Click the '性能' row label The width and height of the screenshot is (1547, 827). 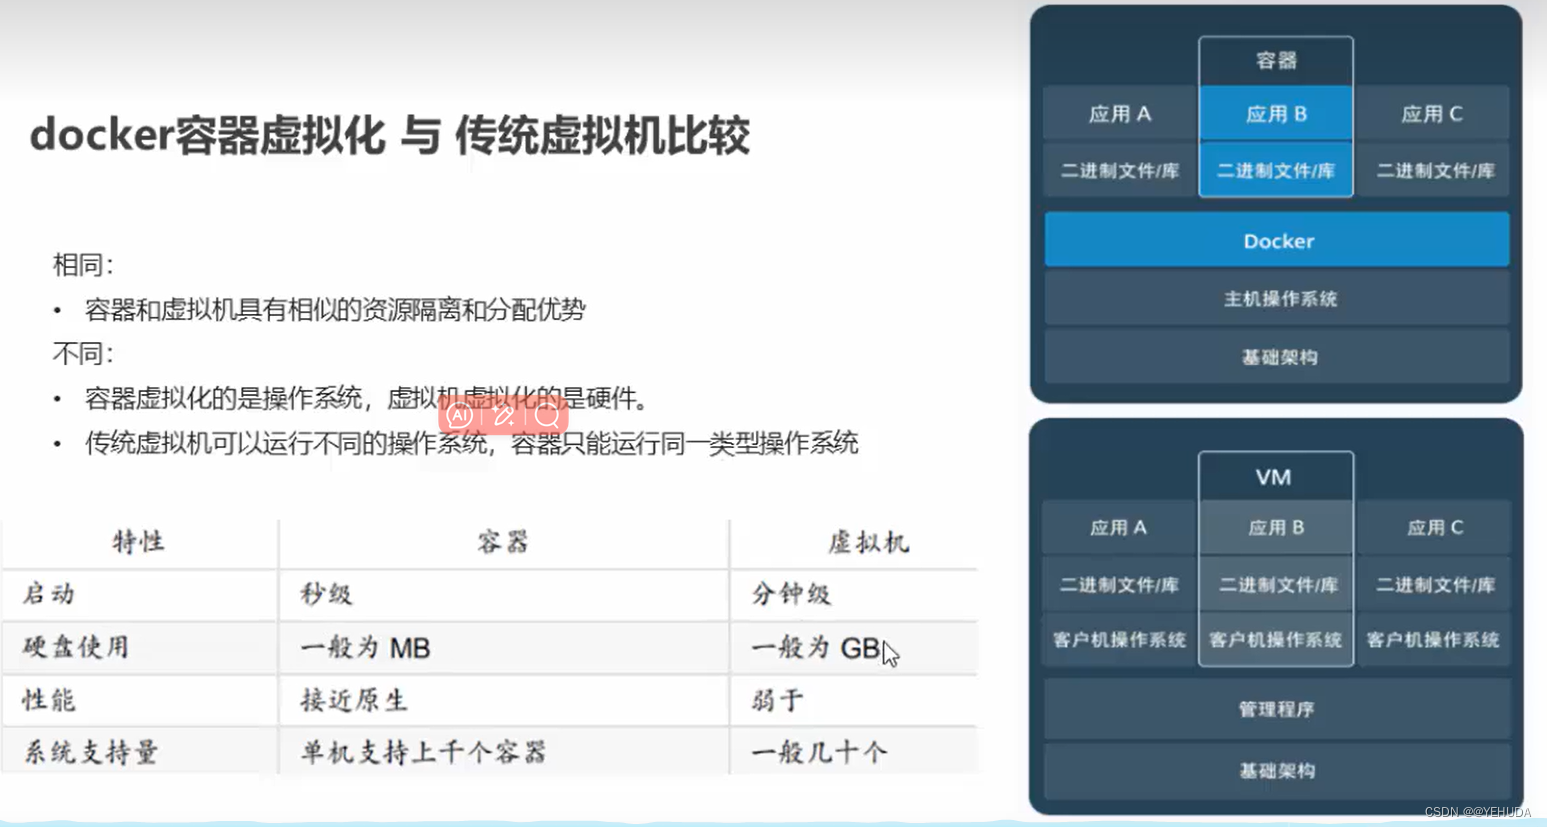point(49,700)
